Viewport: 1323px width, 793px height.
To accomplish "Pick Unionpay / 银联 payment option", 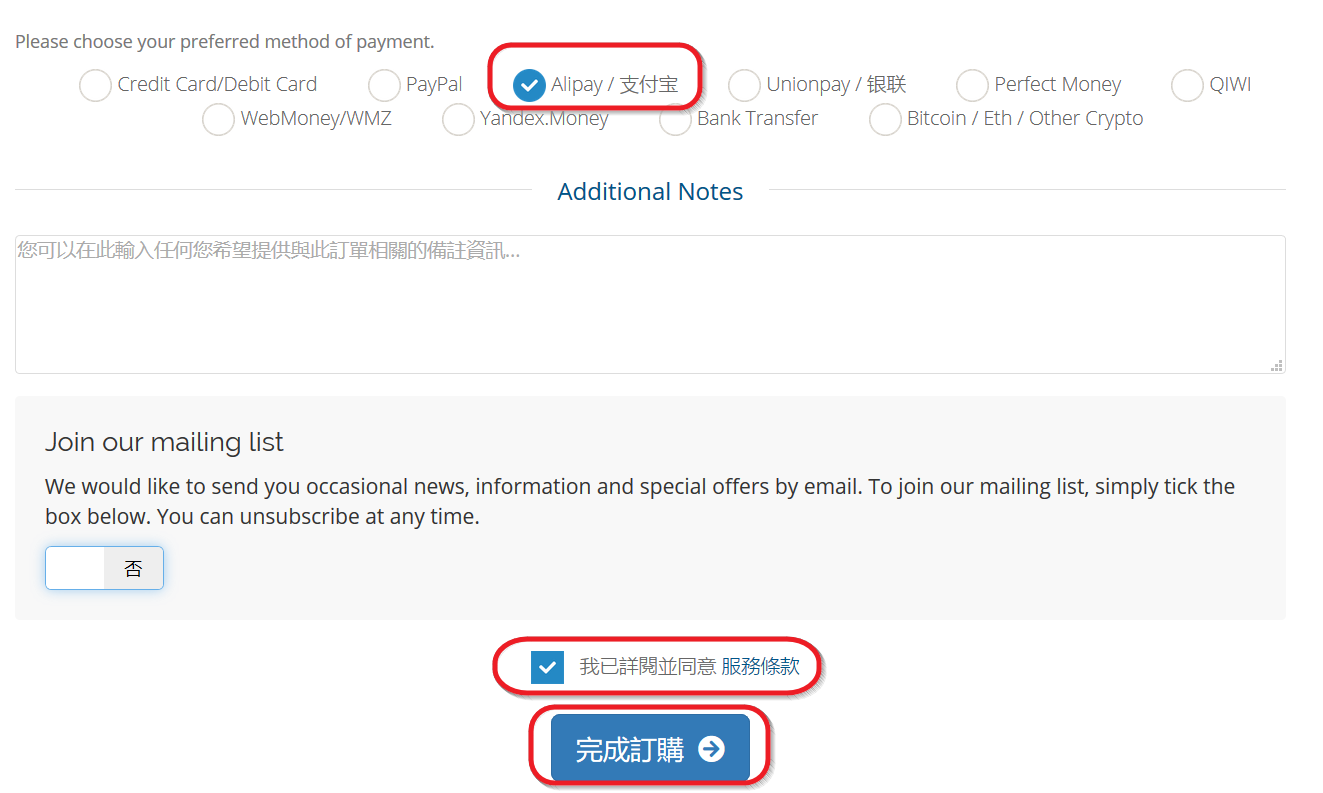I will pos(744,86).
